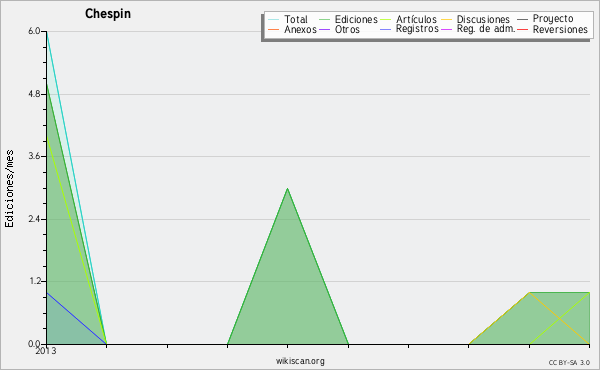The height and width of the screenshot is (370, 600).
Task: Click the 3.6 y-axis label
Action: [34, 156]
